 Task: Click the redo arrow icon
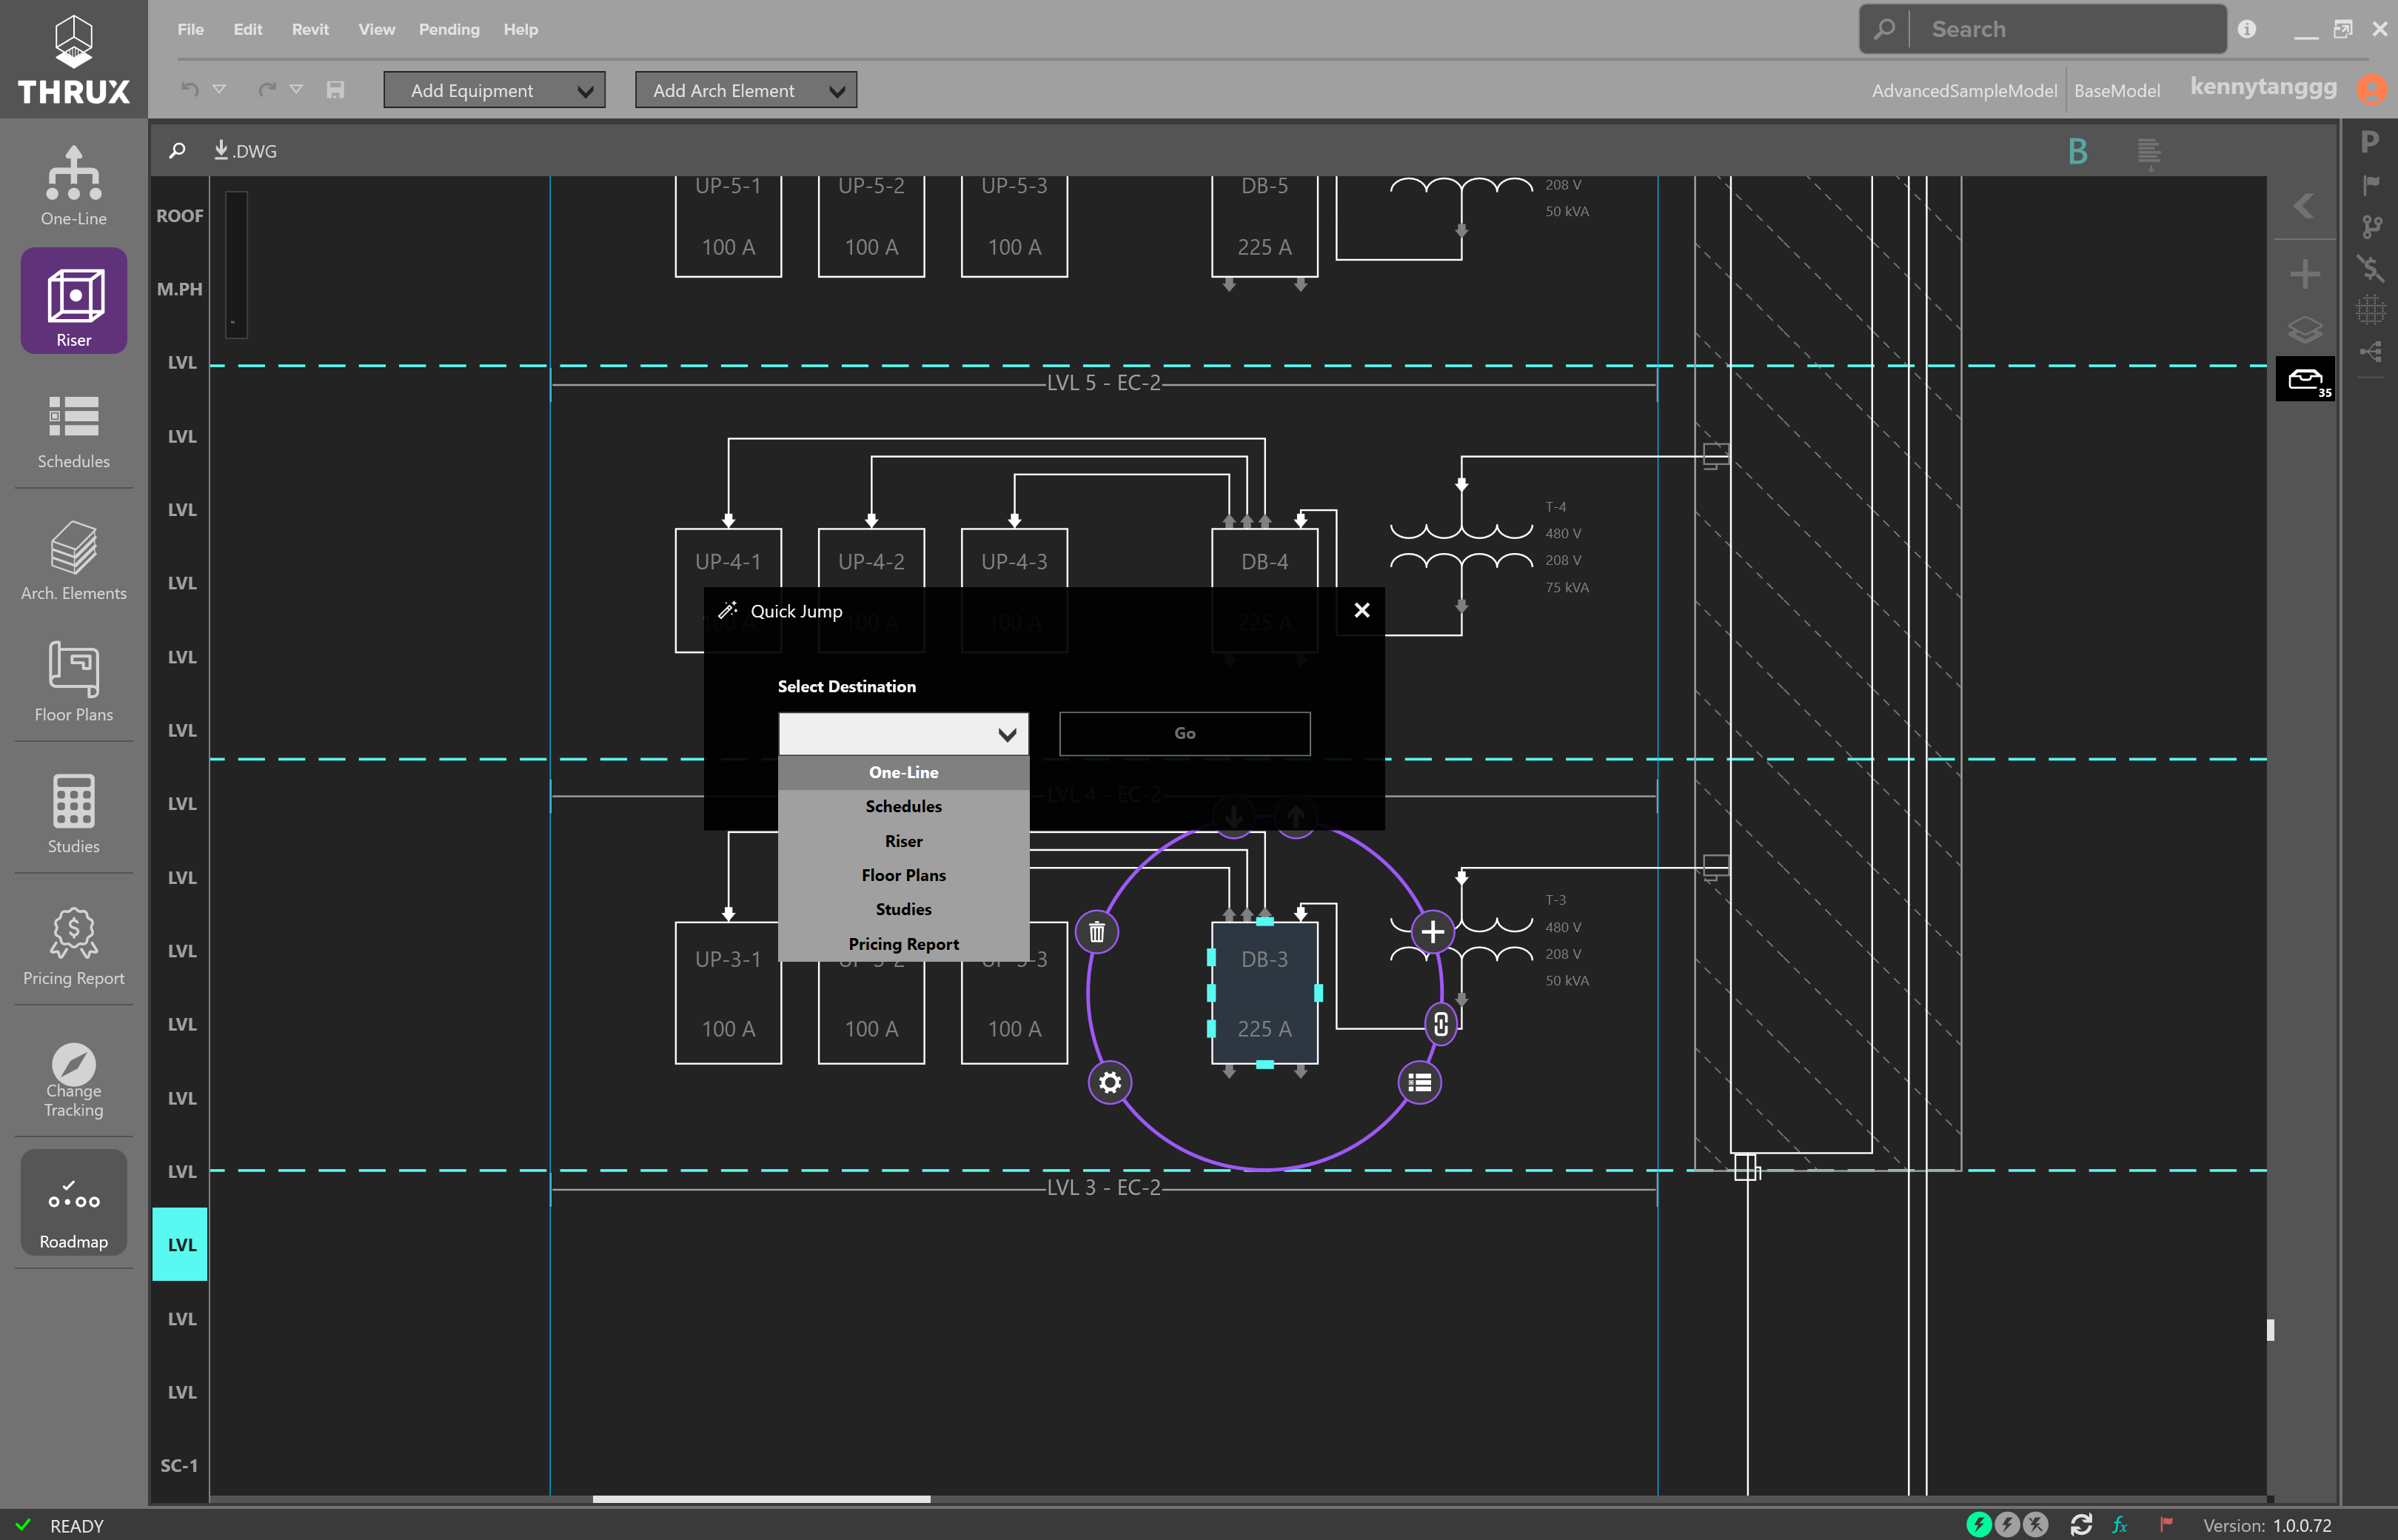click(x=266, y=90)
